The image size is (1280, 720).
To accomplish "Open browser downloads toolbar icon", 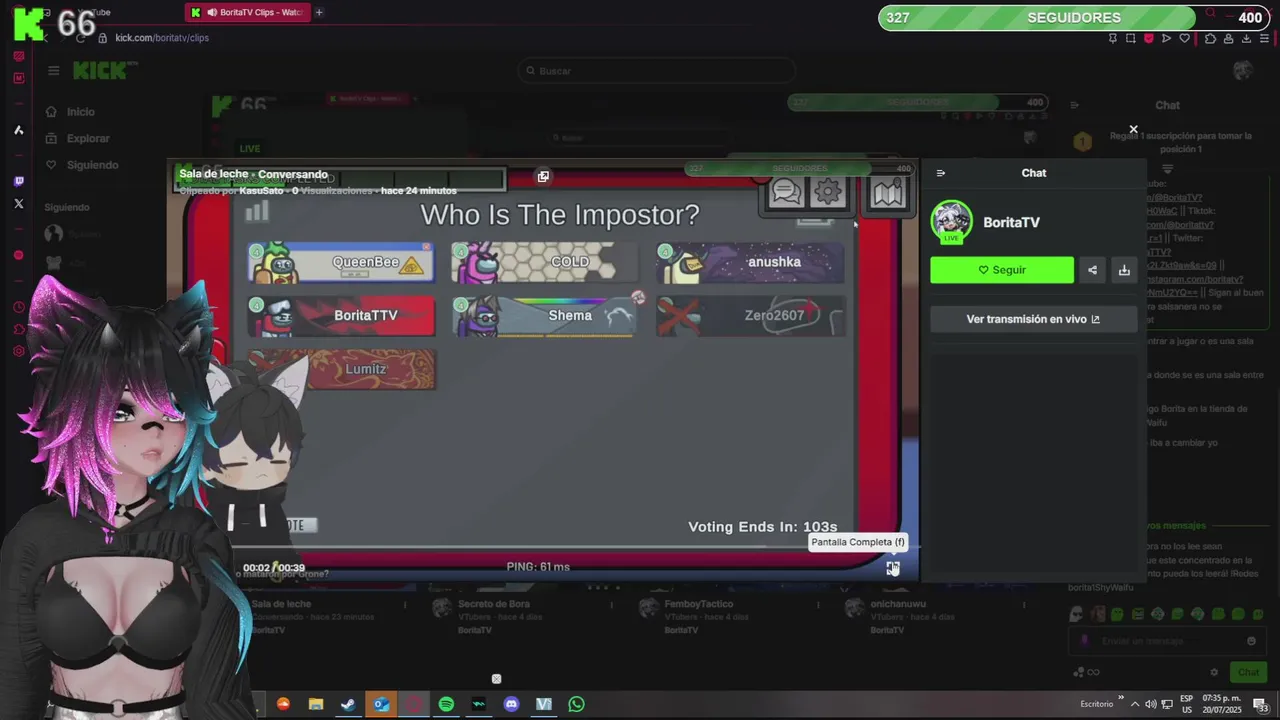I will (x=1246, y=38).
